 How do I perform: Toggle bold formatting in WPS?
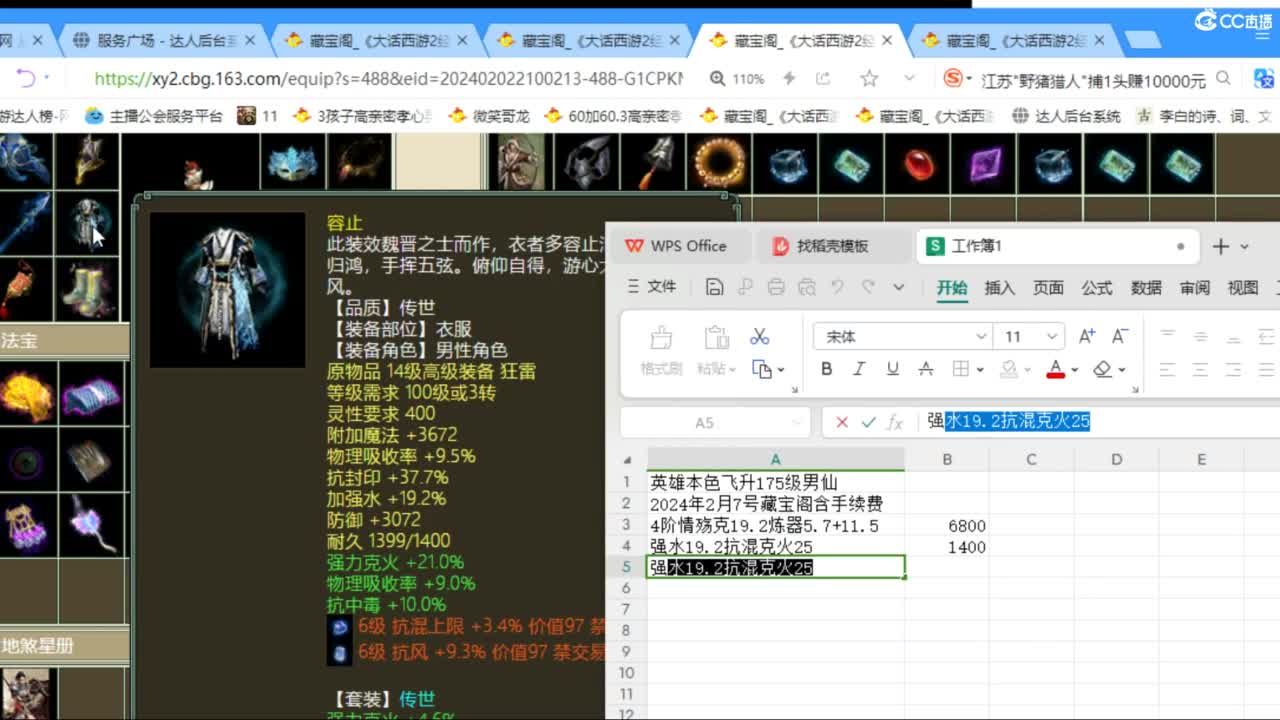(x=826, y=369)
